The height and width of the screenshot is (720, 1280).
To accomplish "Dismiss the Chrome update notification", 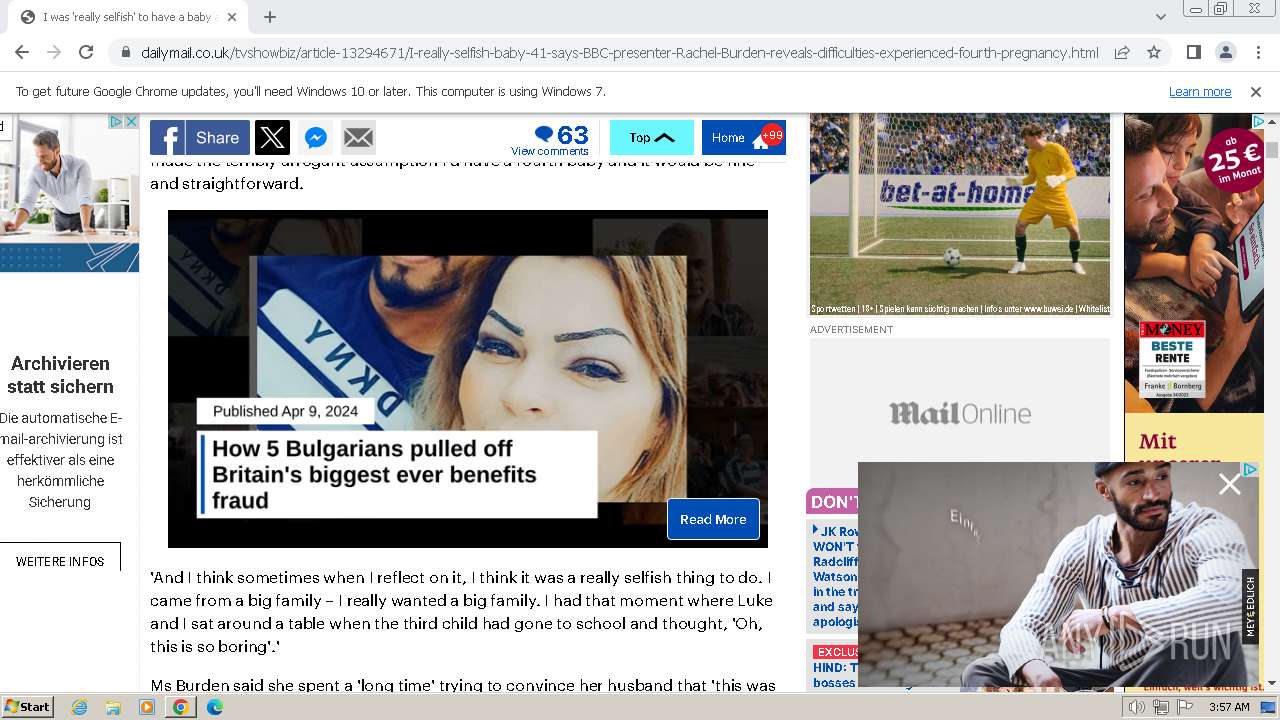I will pyautogui.click(x=1256, y=91).
